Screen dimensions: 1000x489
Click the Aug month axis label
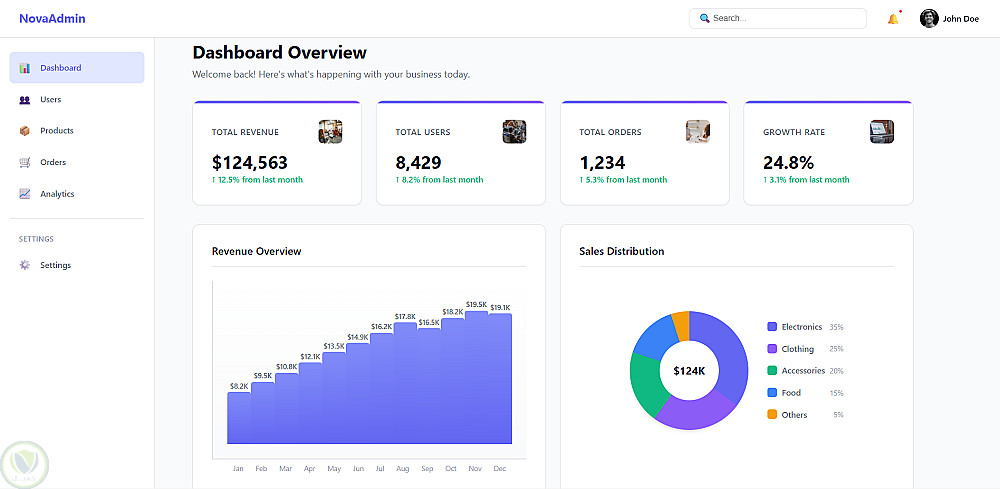(x=402, y=469)
